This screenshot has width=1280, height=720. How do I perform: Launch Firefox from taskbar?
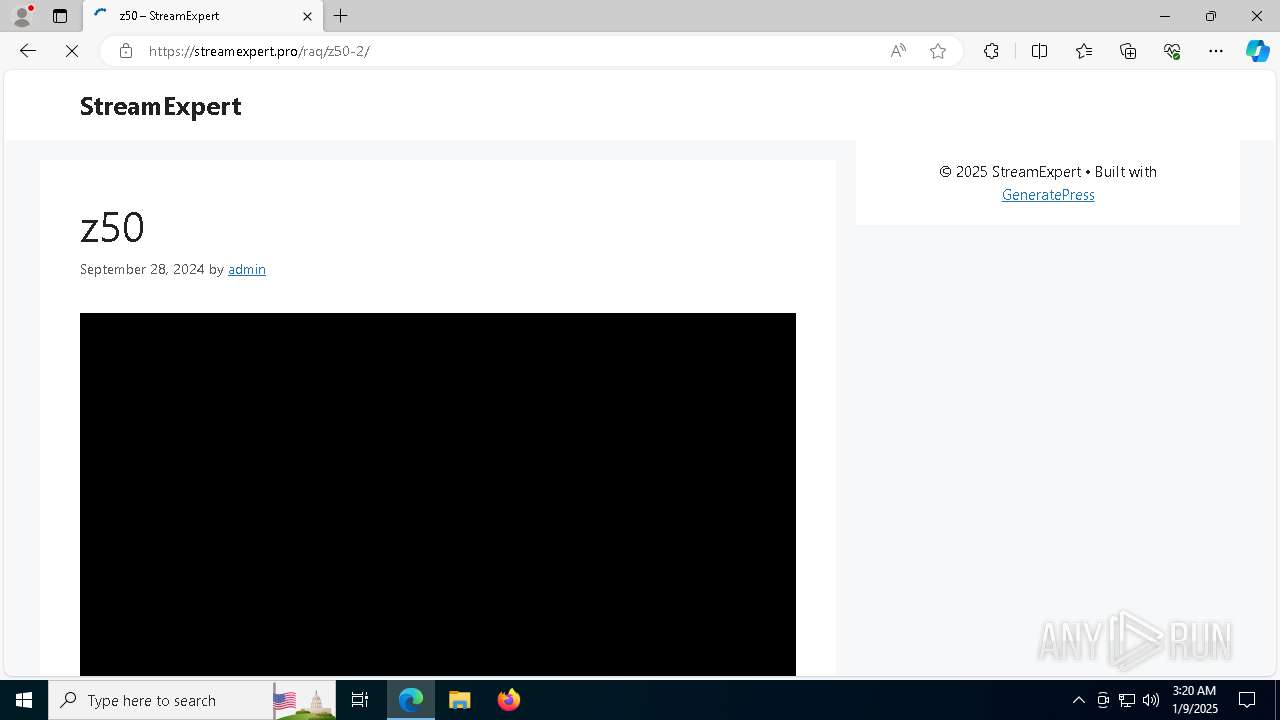click(x=508, y=700)
